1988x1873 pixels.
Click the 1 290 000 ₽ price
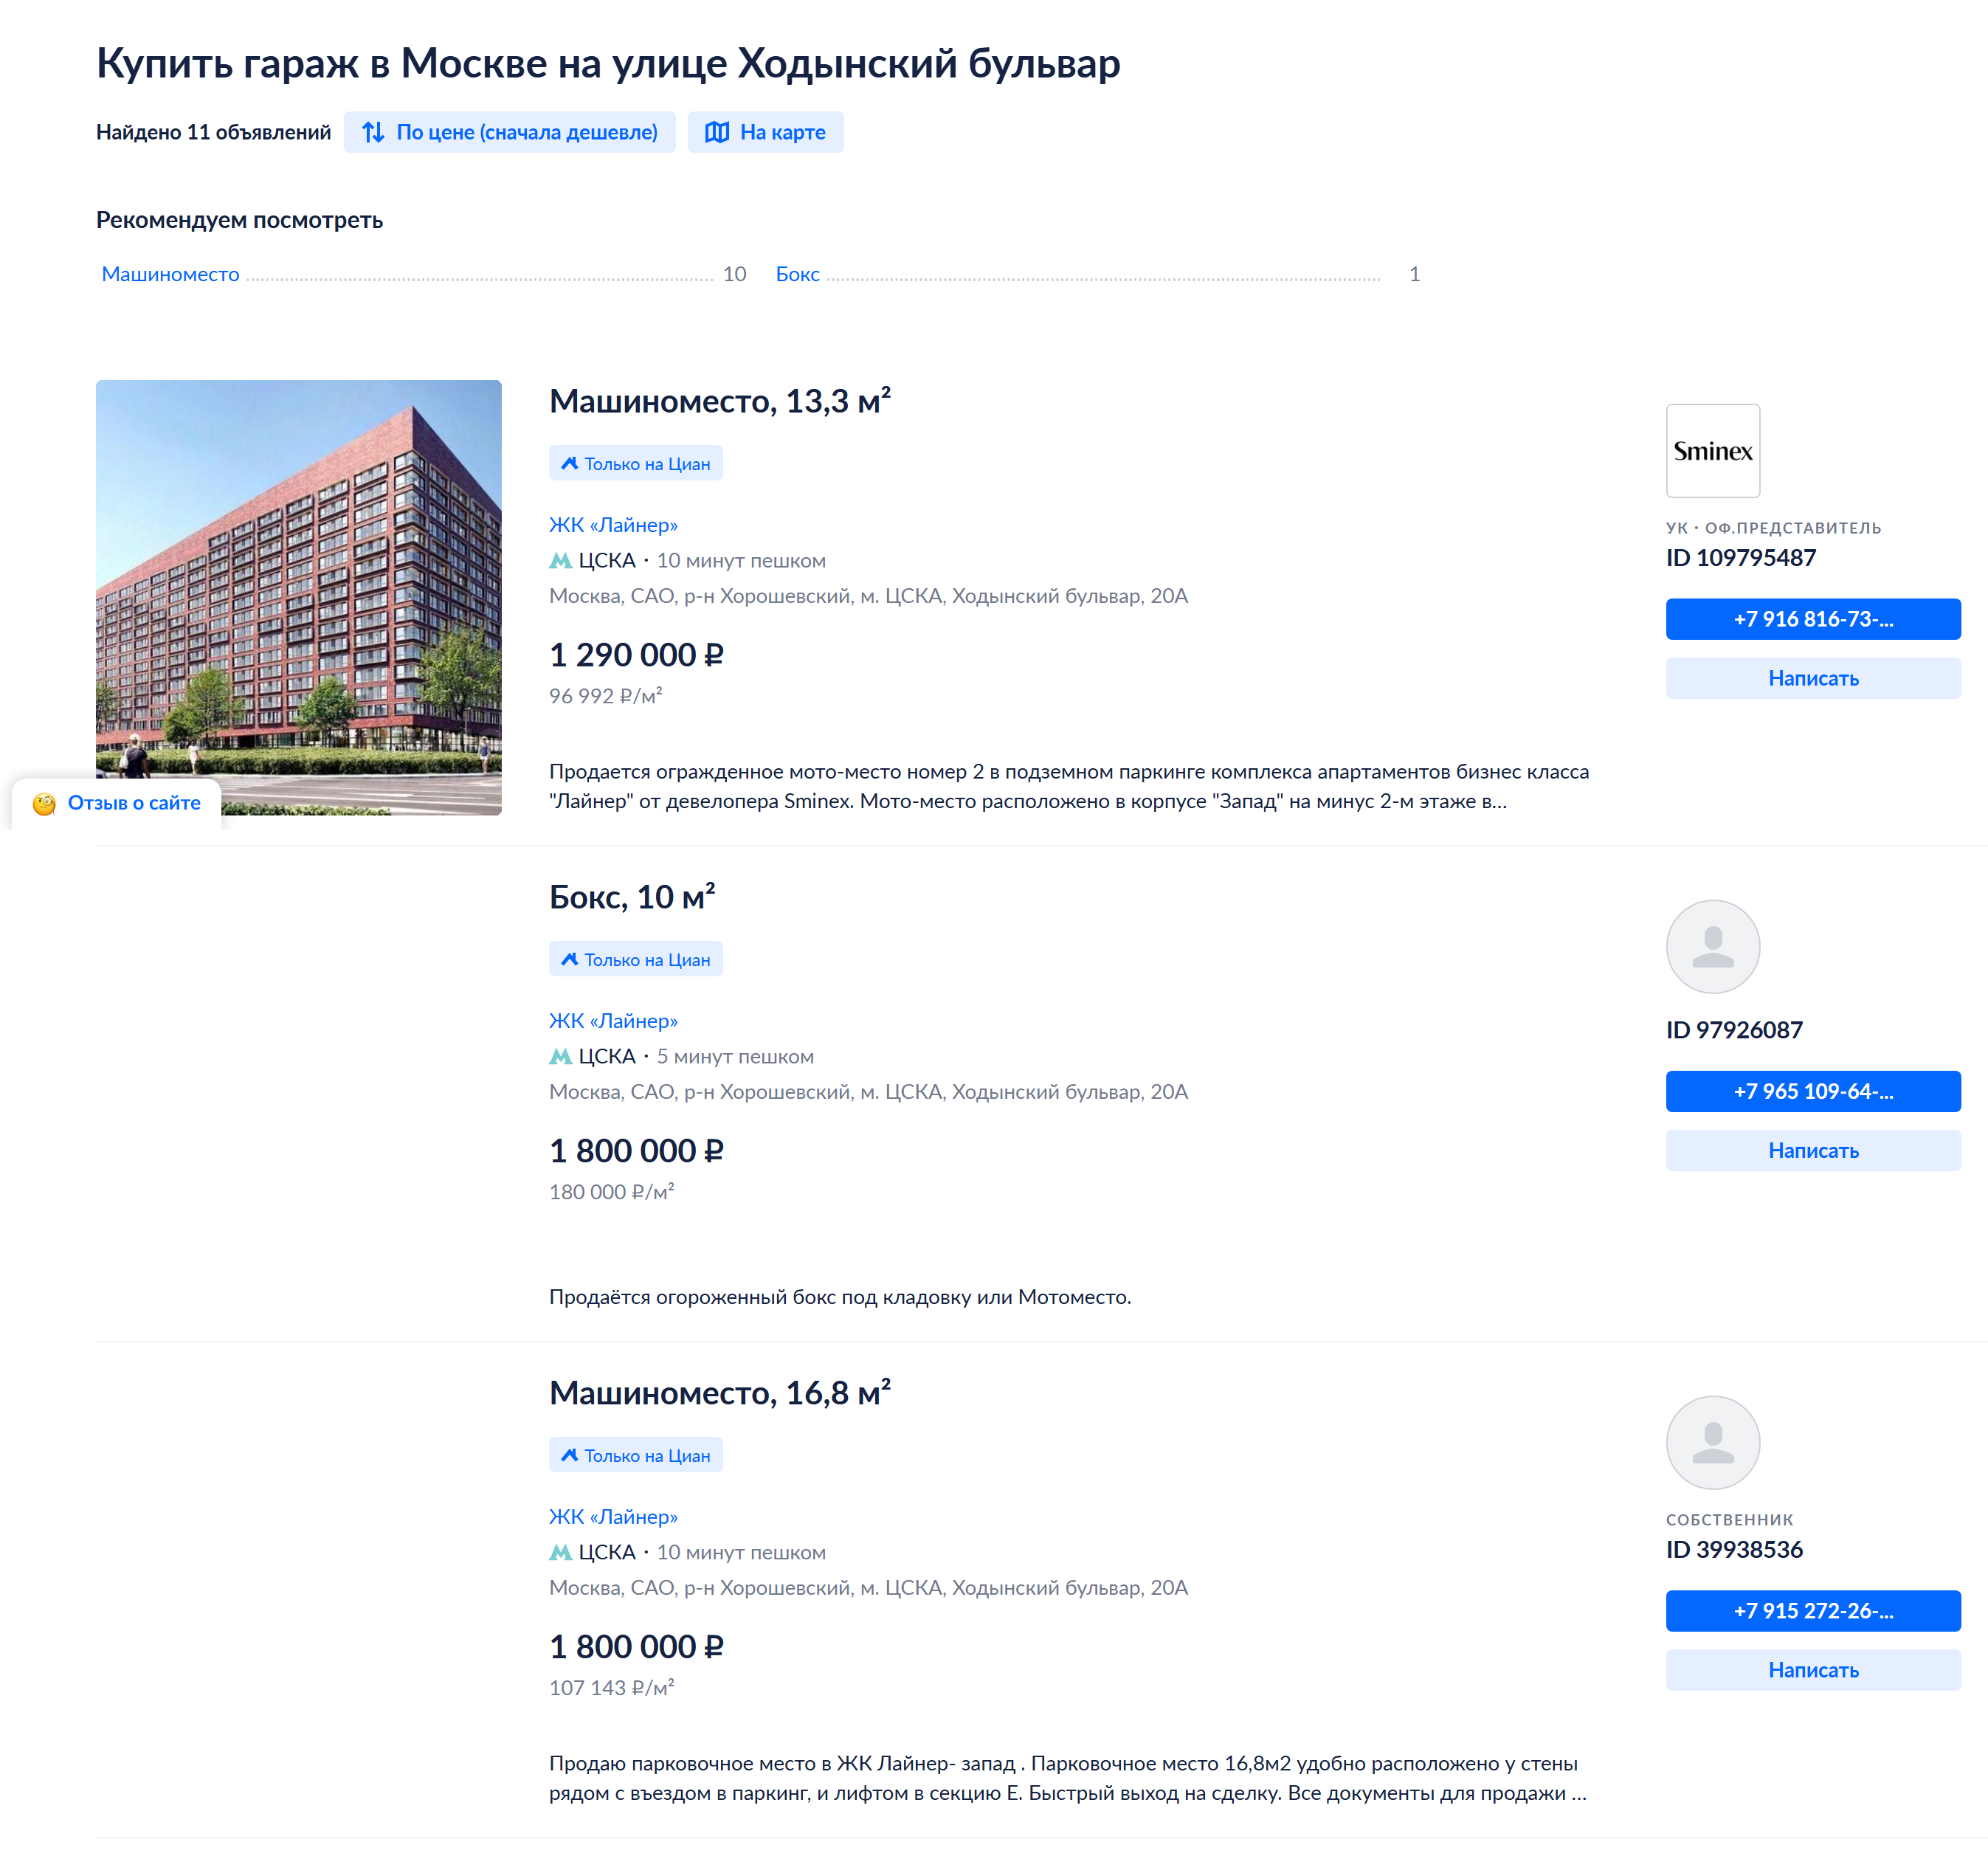coord(636,655)
